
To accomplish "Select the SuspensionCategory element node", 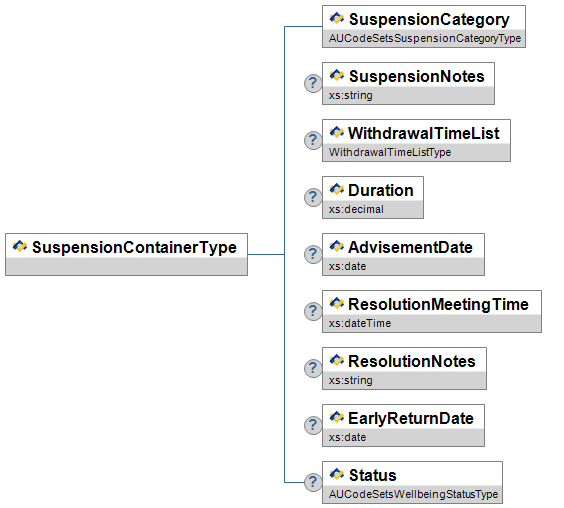I will (x=424, y=26).
